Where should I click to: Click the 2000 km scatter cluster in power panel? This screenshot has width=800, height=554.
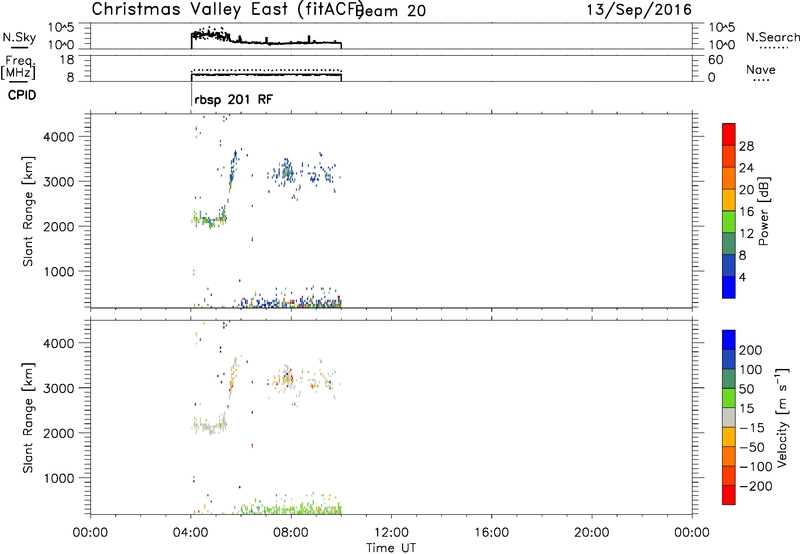209,220
